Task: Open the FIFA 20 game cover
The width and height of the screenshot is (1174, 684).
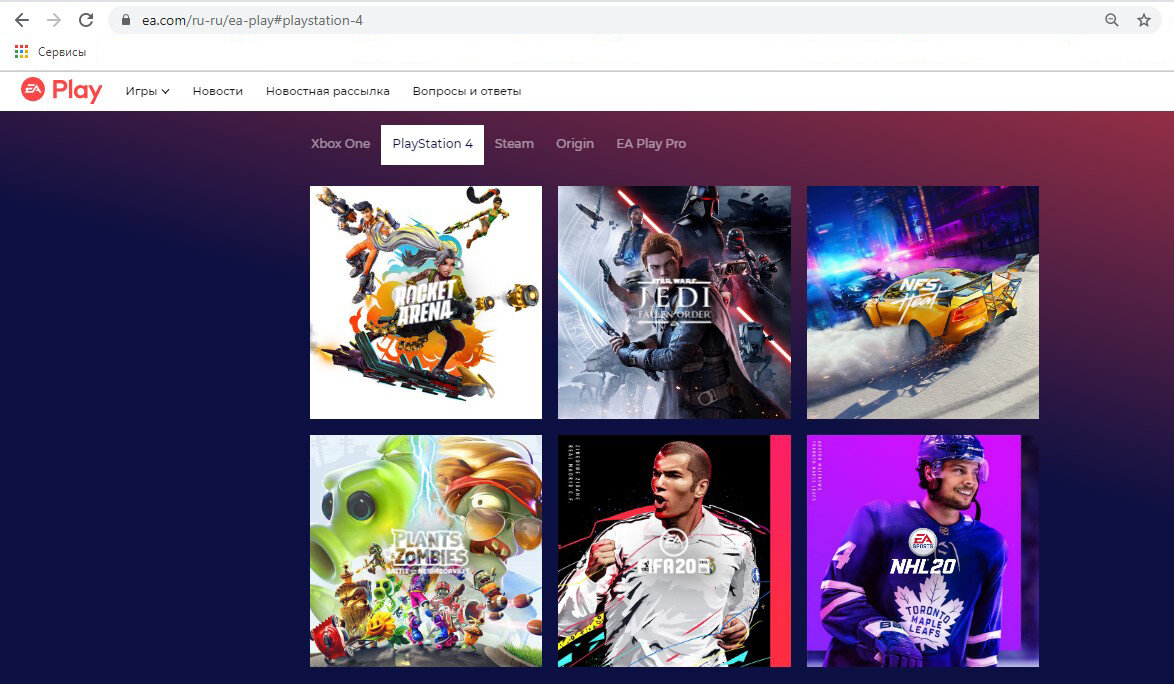Action: [674, 551]
